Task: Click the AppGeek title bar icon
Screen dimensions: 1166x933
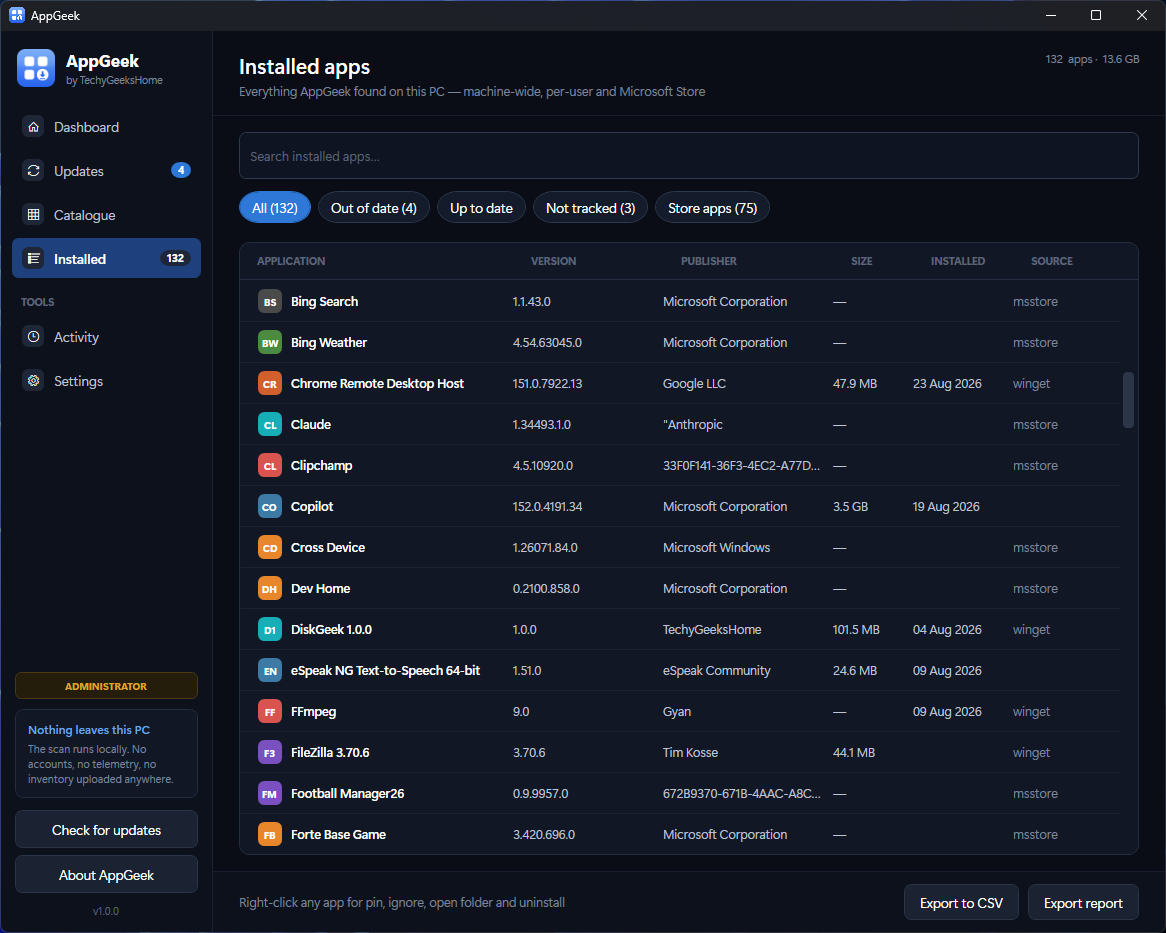Action: coord(16,15)
